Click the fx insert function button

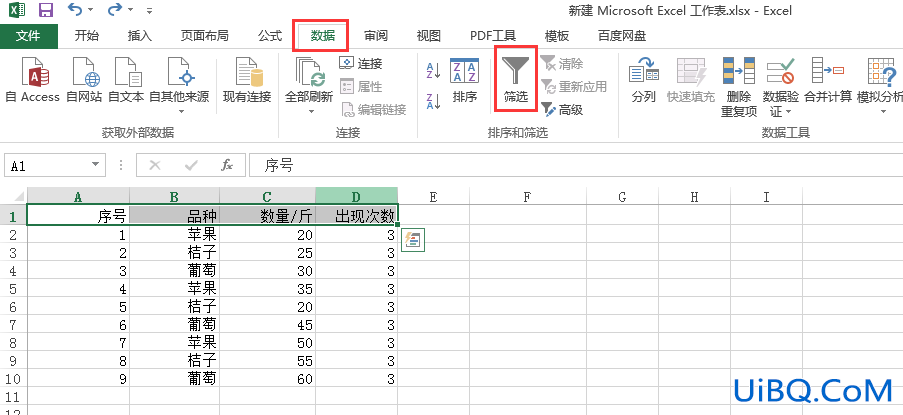click(227, 166)
